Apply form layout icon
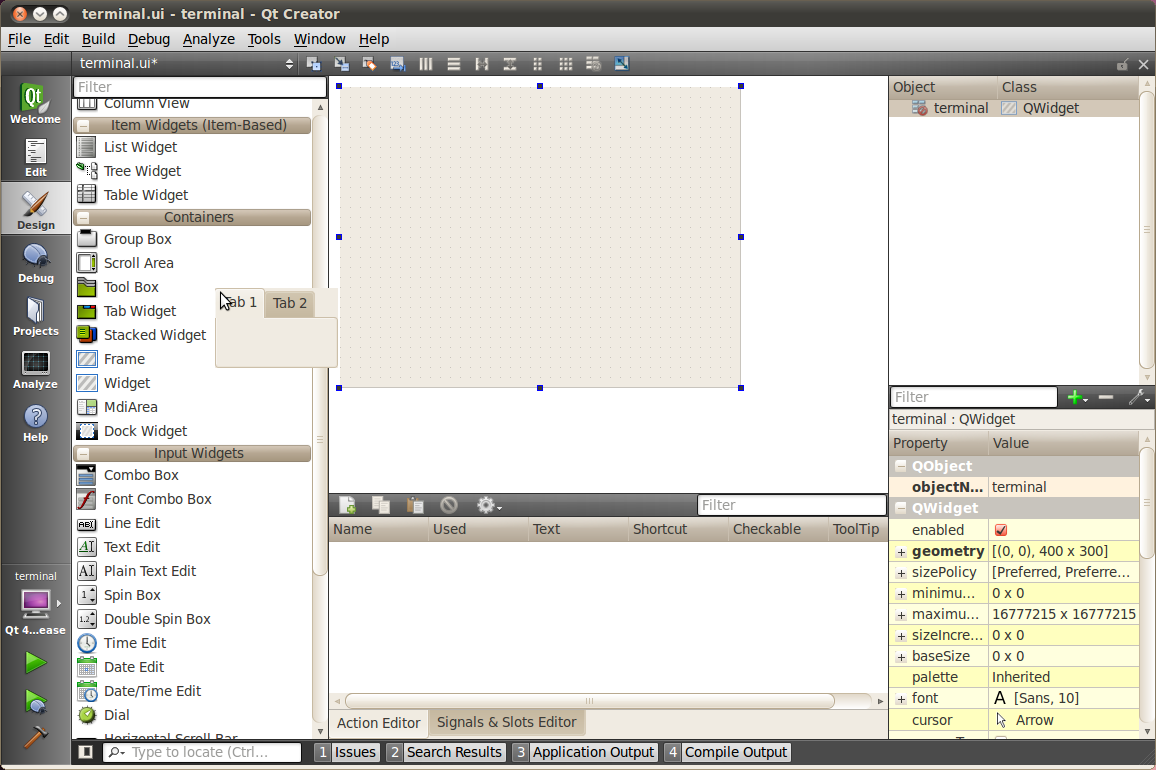The image size is (1156, 770). (x=537, y=64)
